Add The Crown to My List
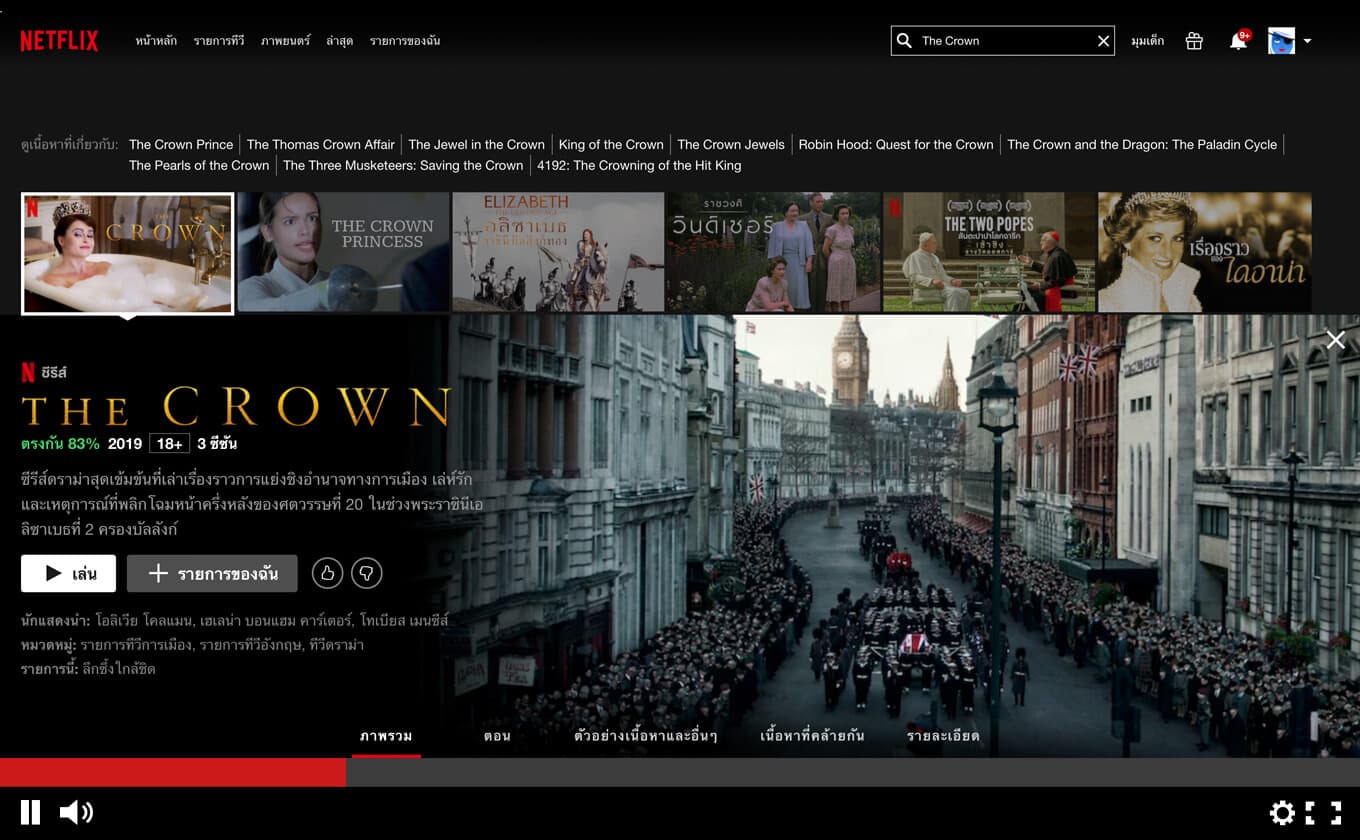Image resolution: width=1360 pixels, height=840 pixels. (212, 574)
